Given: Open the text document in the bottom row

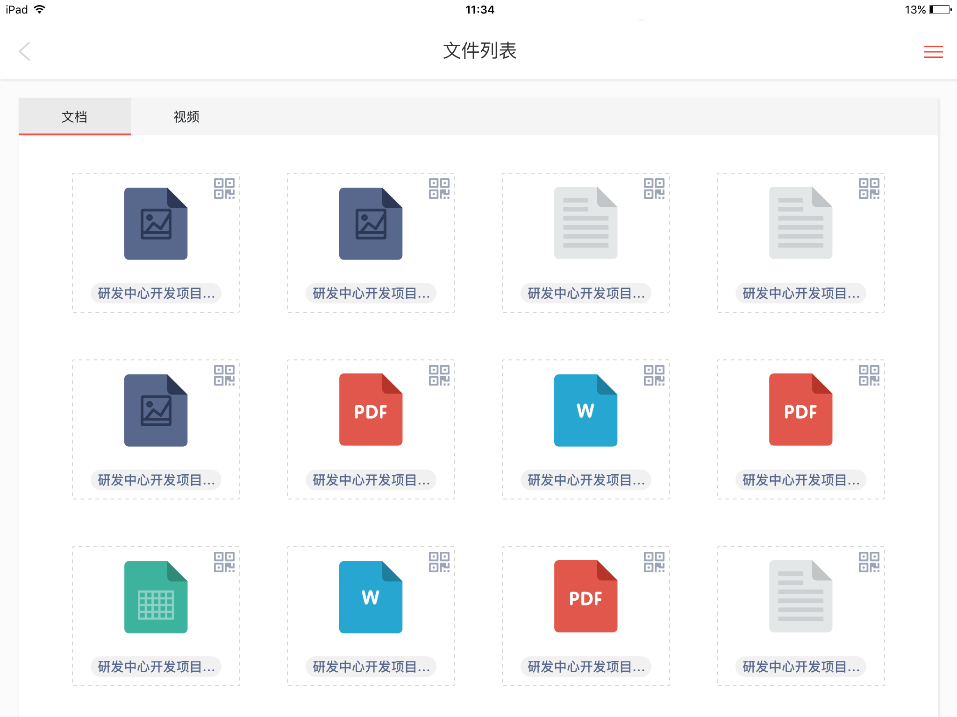Looking at the screenshot, I should [x=800, y=597].
